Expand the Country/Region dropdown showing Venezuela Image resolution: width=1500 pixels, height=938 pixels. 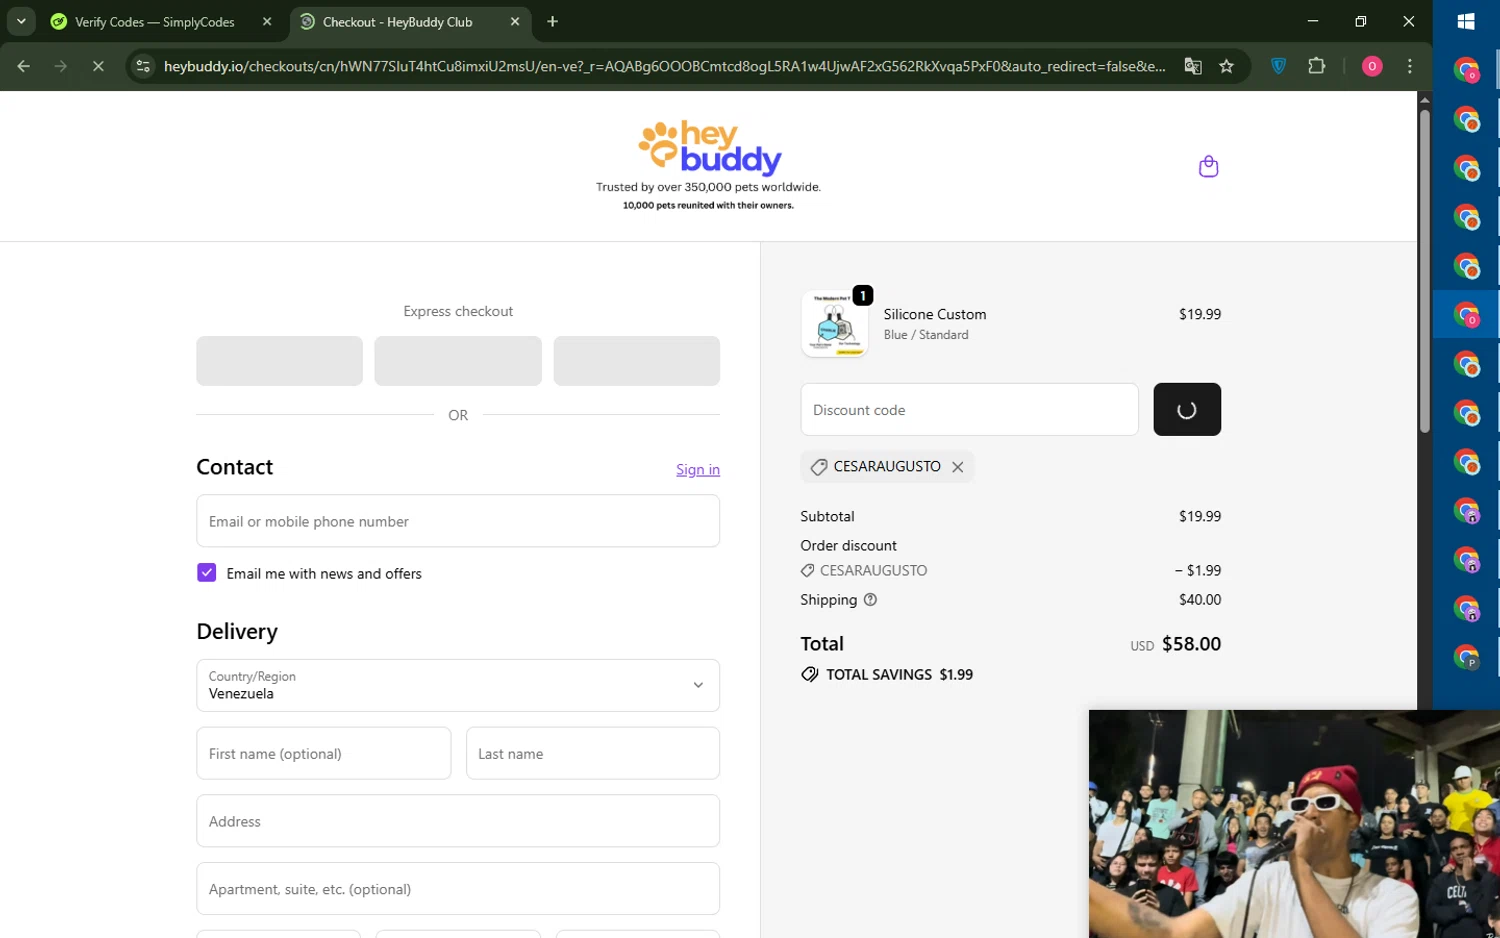(458, 685)
